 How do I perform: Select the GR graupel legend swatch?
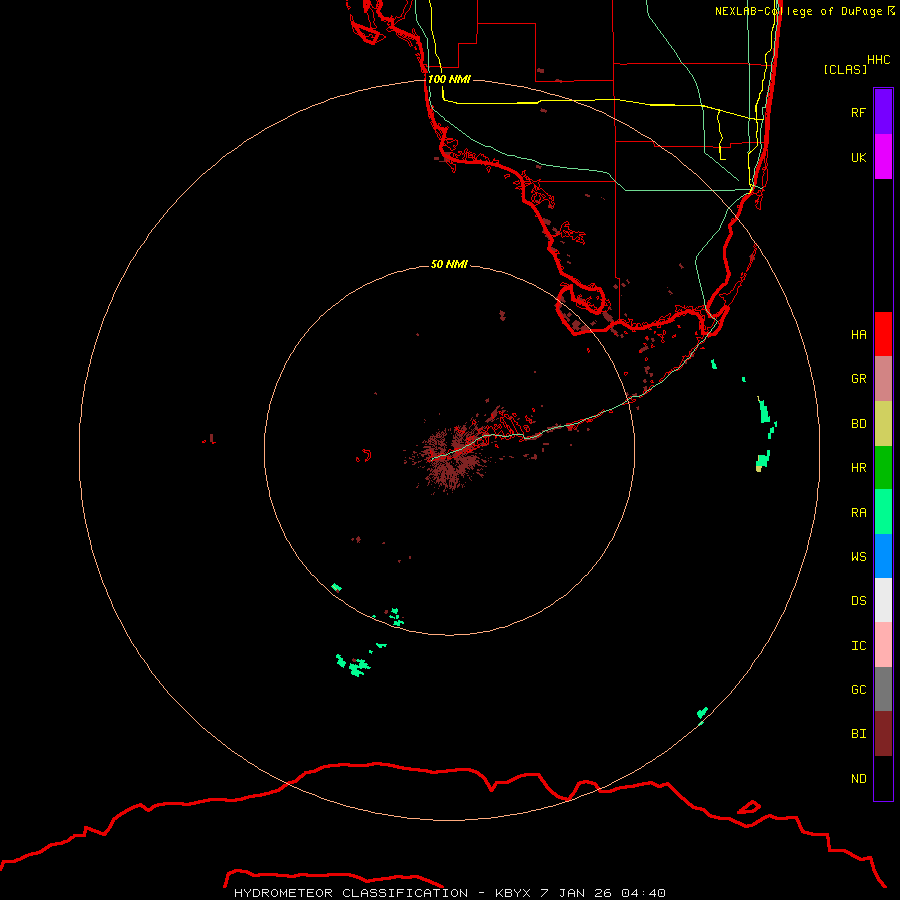883,379
